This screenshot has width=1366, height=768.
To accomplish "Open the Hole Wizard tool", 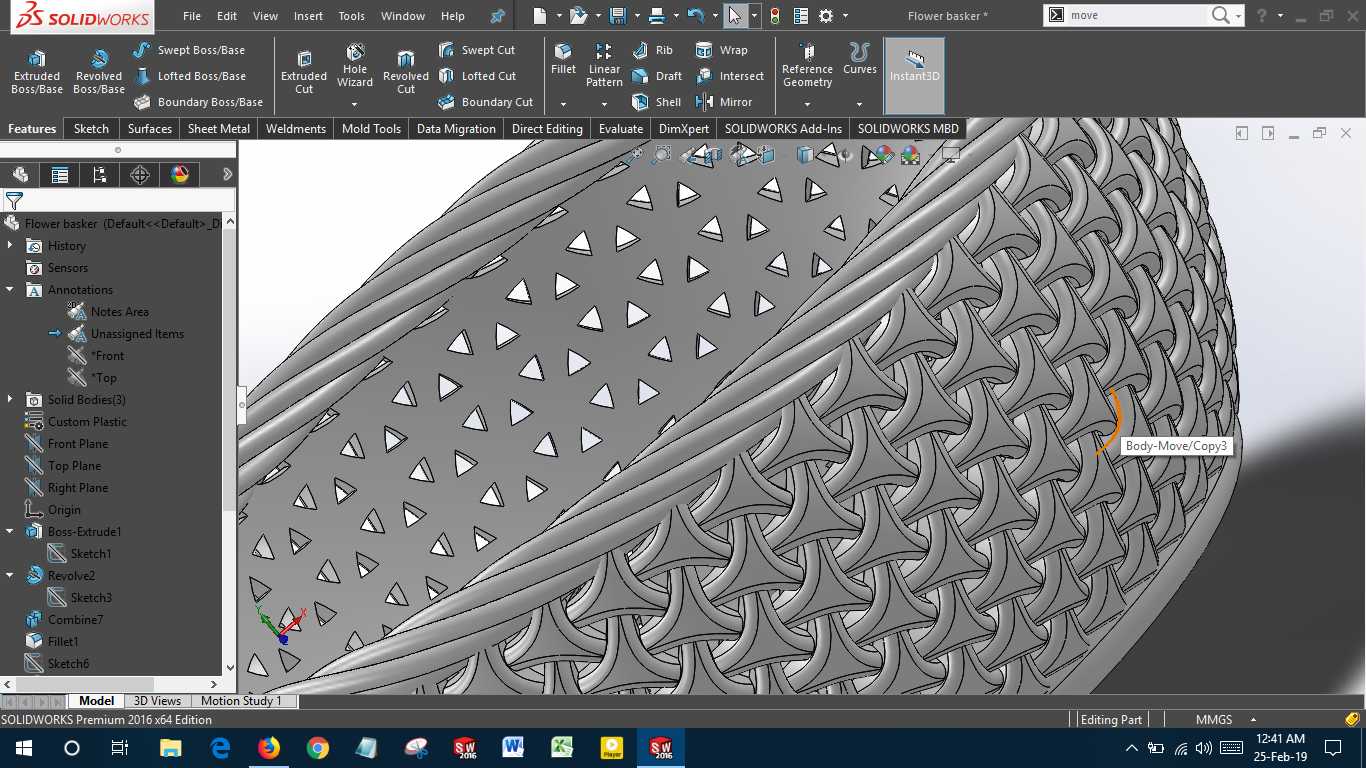I will coord(355,66).
